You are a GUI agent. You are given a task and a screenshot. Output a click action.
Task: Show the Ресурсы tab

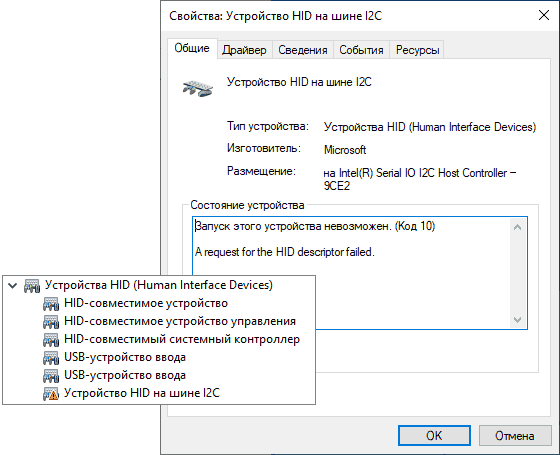click(x=417, y=50)
